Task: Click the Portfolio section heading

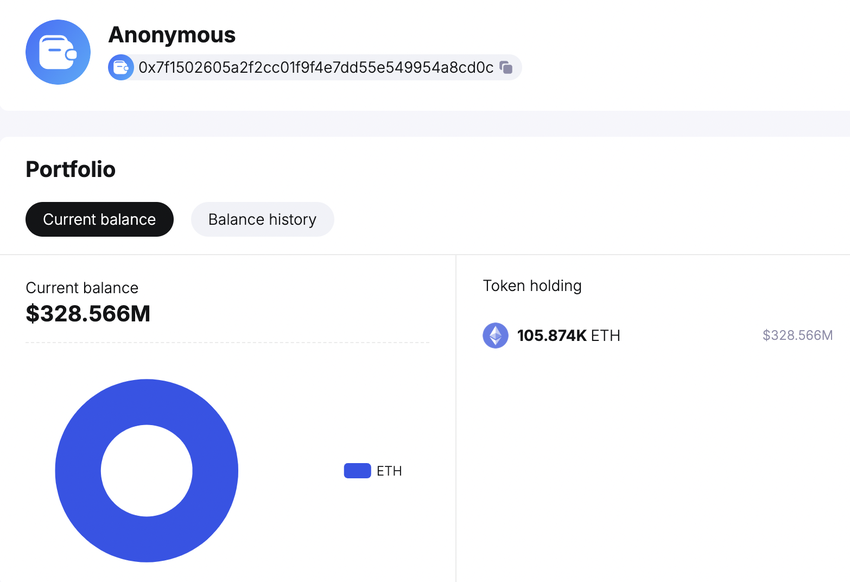Action: click(x=71, y=170)
